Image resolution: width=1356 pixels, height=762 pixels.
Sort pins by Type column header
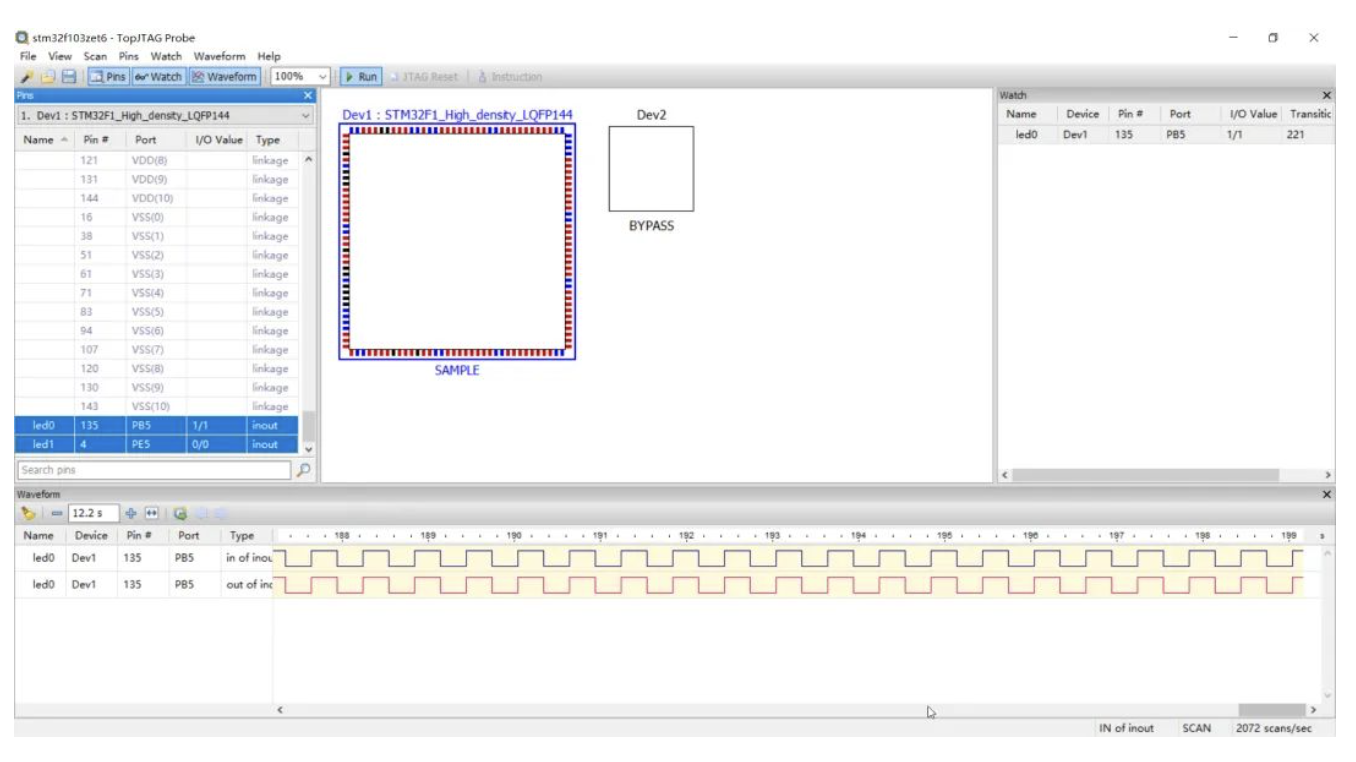[275, 142]
